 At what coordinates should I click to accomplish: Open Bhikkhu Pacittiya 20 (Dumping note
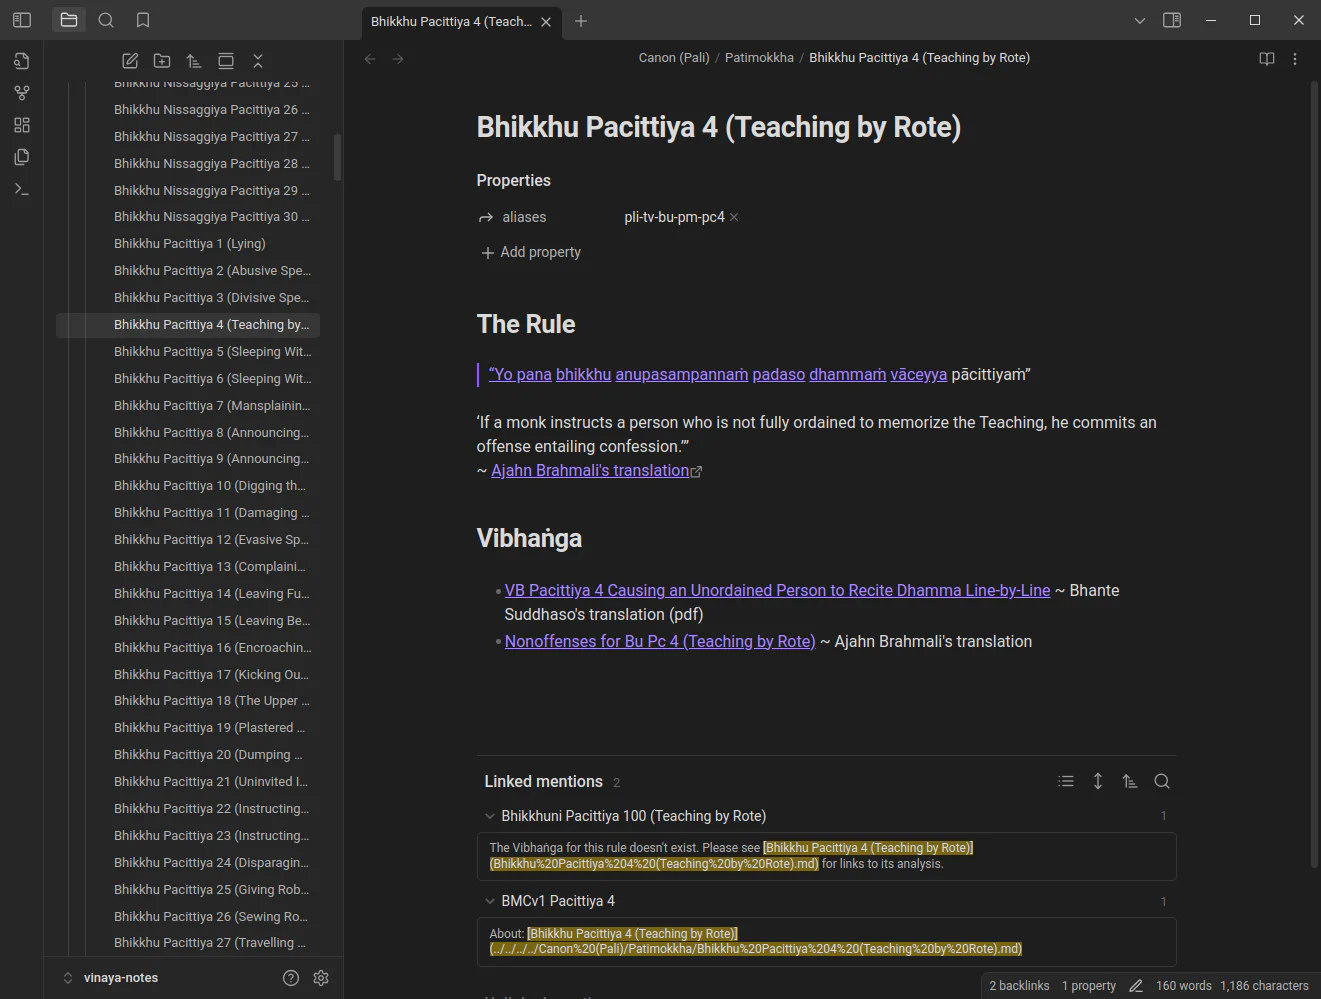click(x=188, y=755)
